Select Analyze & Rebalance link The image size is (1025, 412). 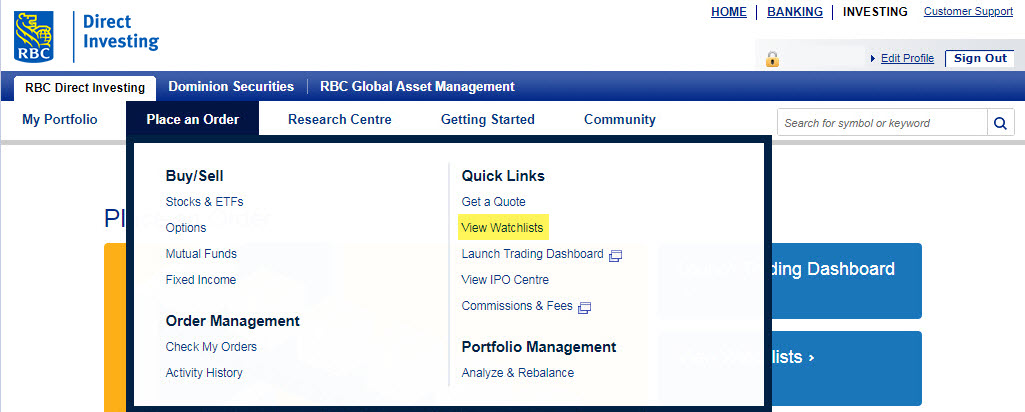pyautogui.click(x=517, y=373)
